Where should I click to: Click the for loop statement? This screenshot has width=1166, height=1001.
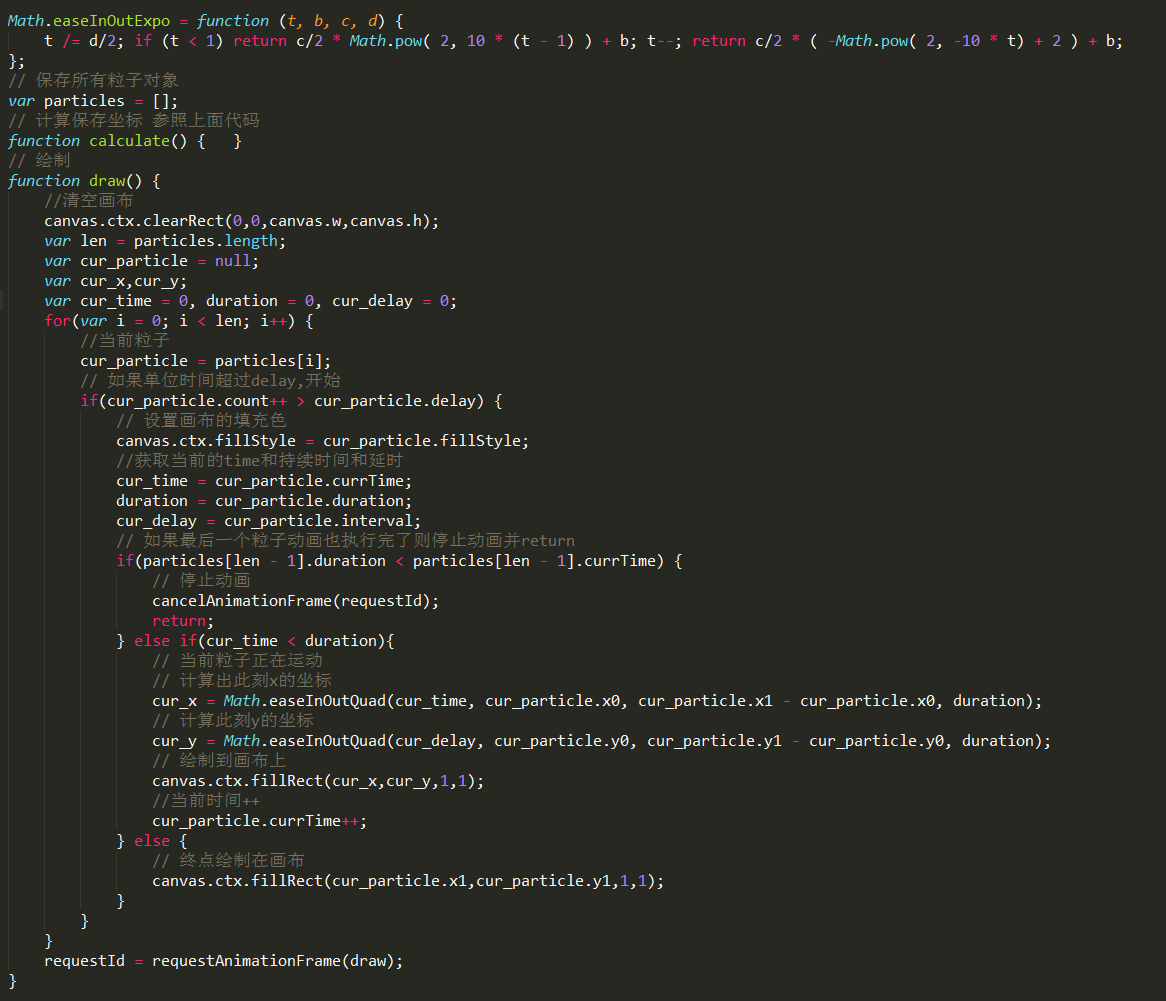point(180,321)
